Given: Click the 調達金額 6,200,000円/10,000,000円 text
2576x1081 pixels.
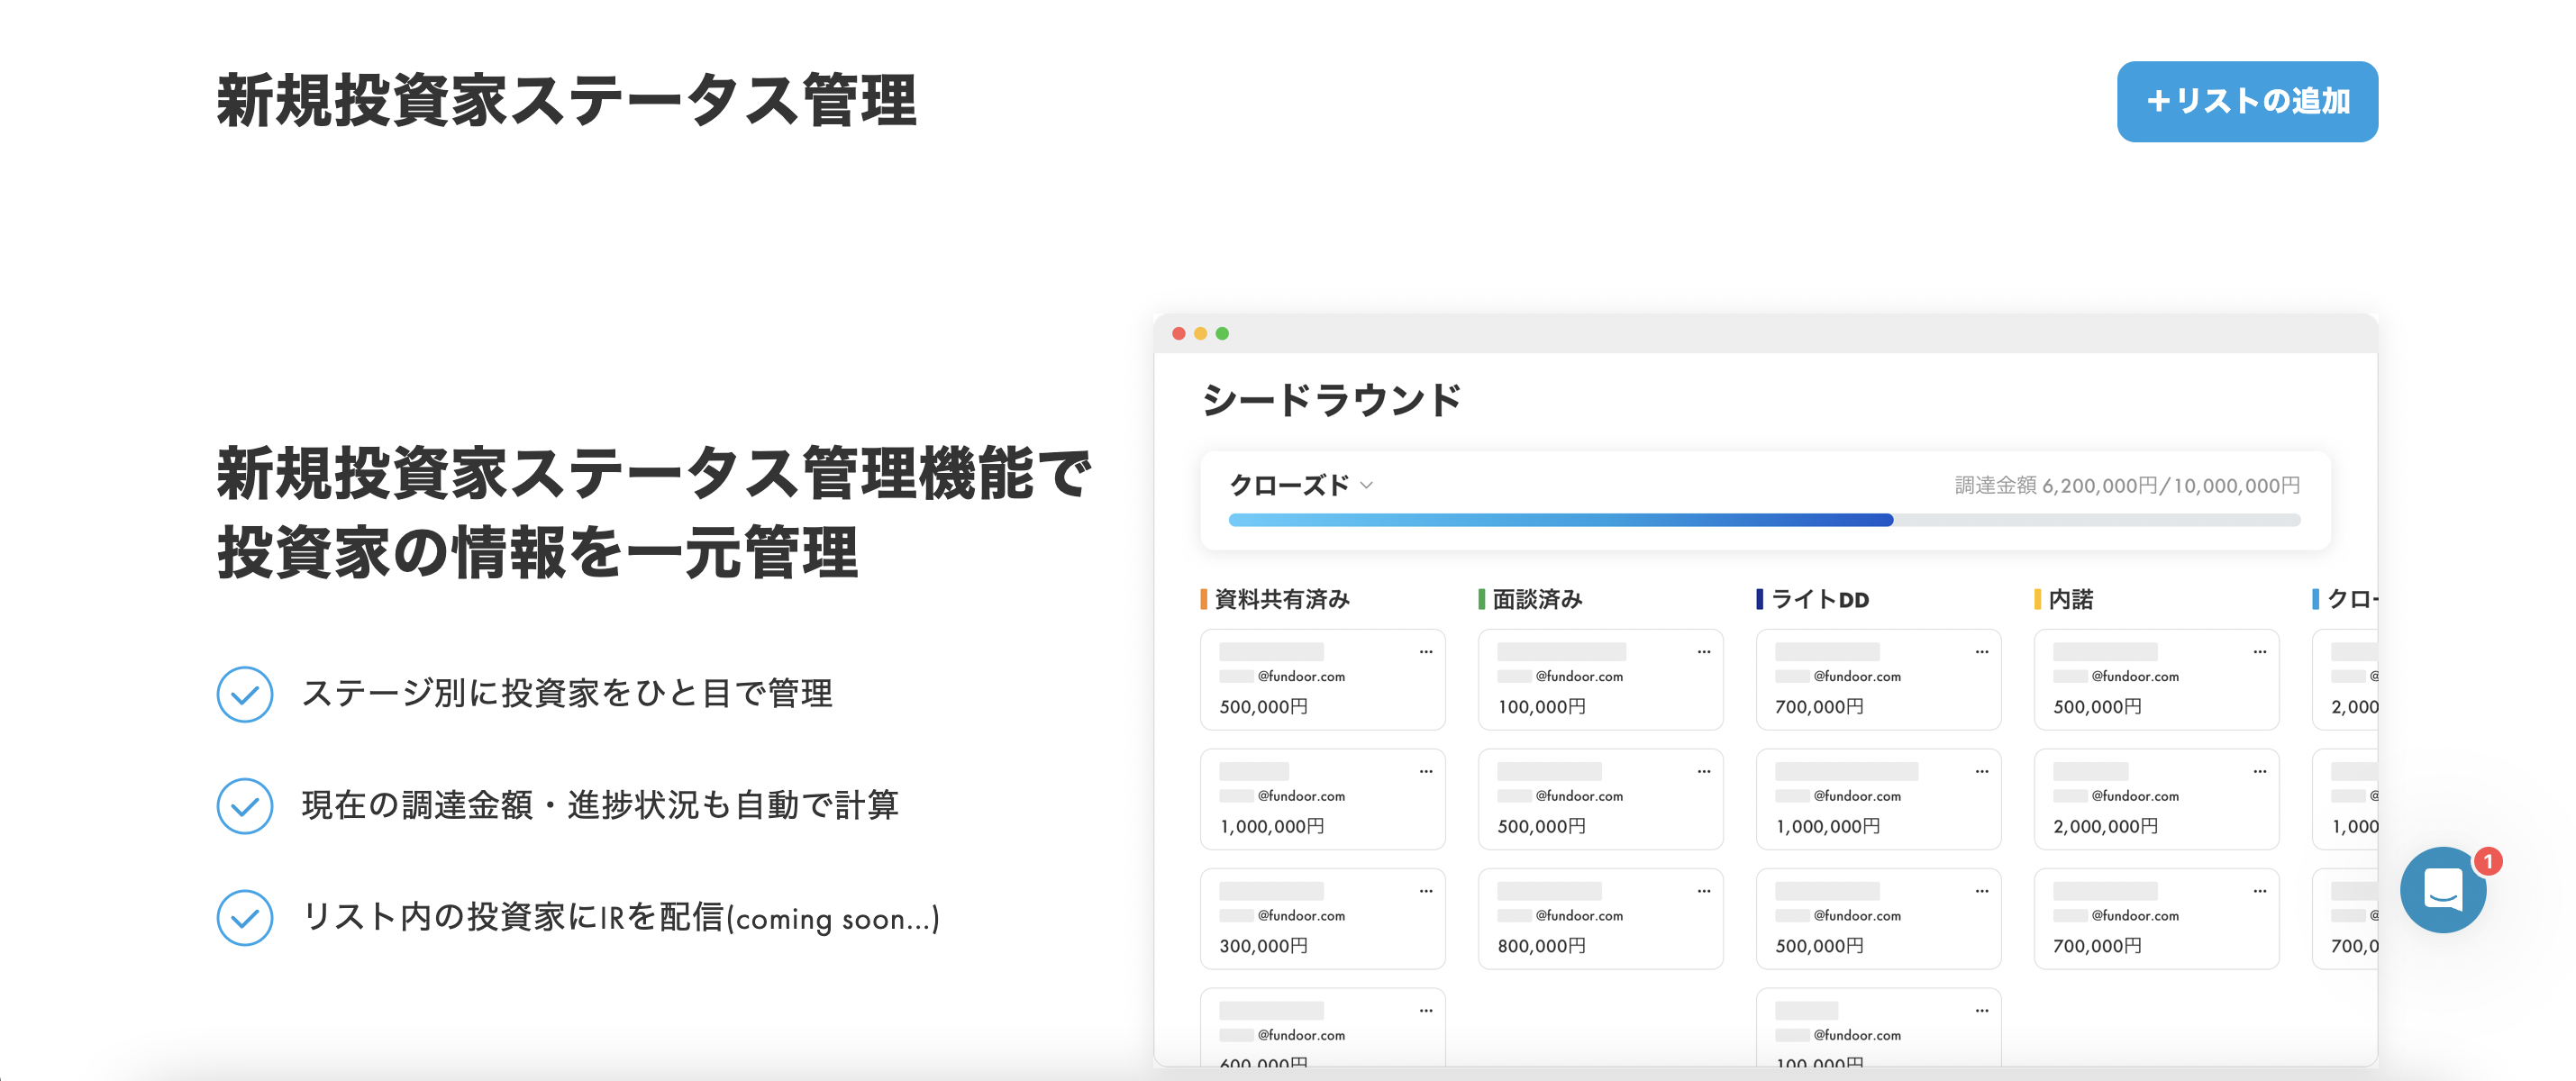Looking at the screenshot, I should [2127, 486].
